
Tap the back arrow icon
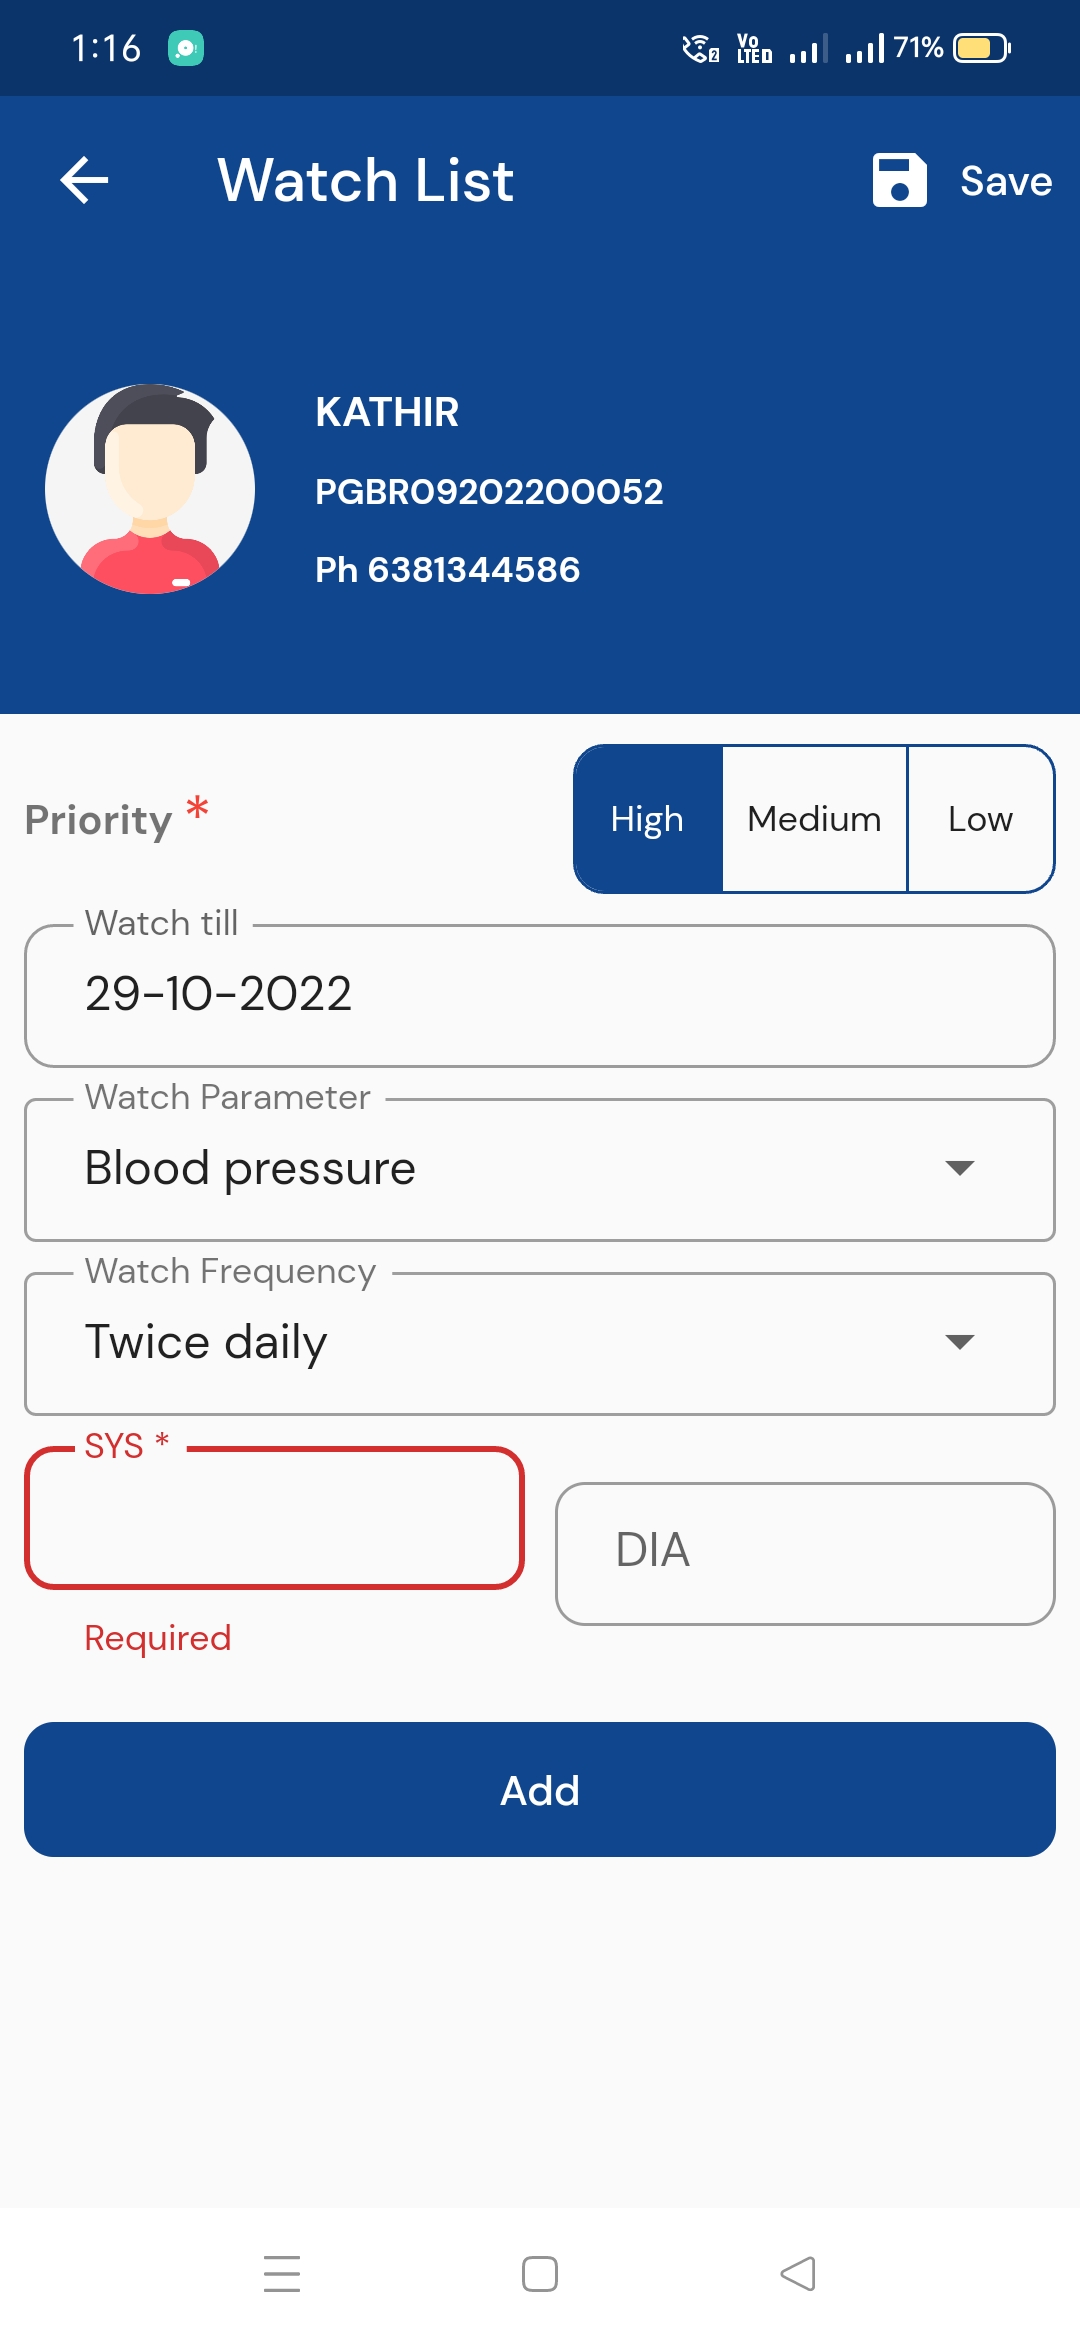click(85, 181)
